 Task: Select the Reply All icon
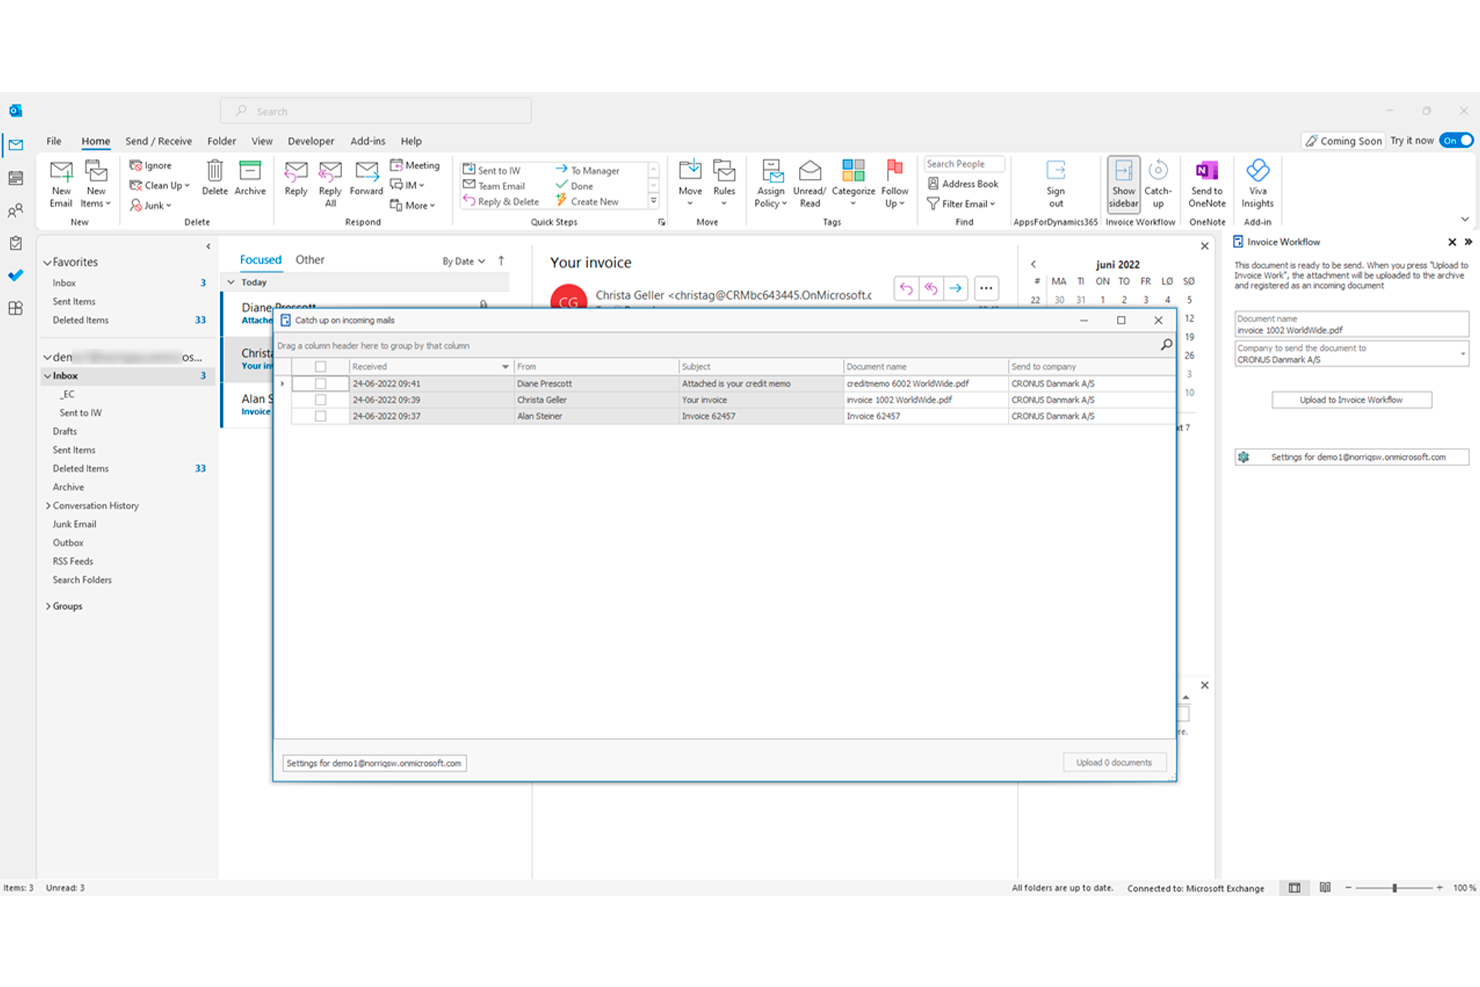click(330, 183)
